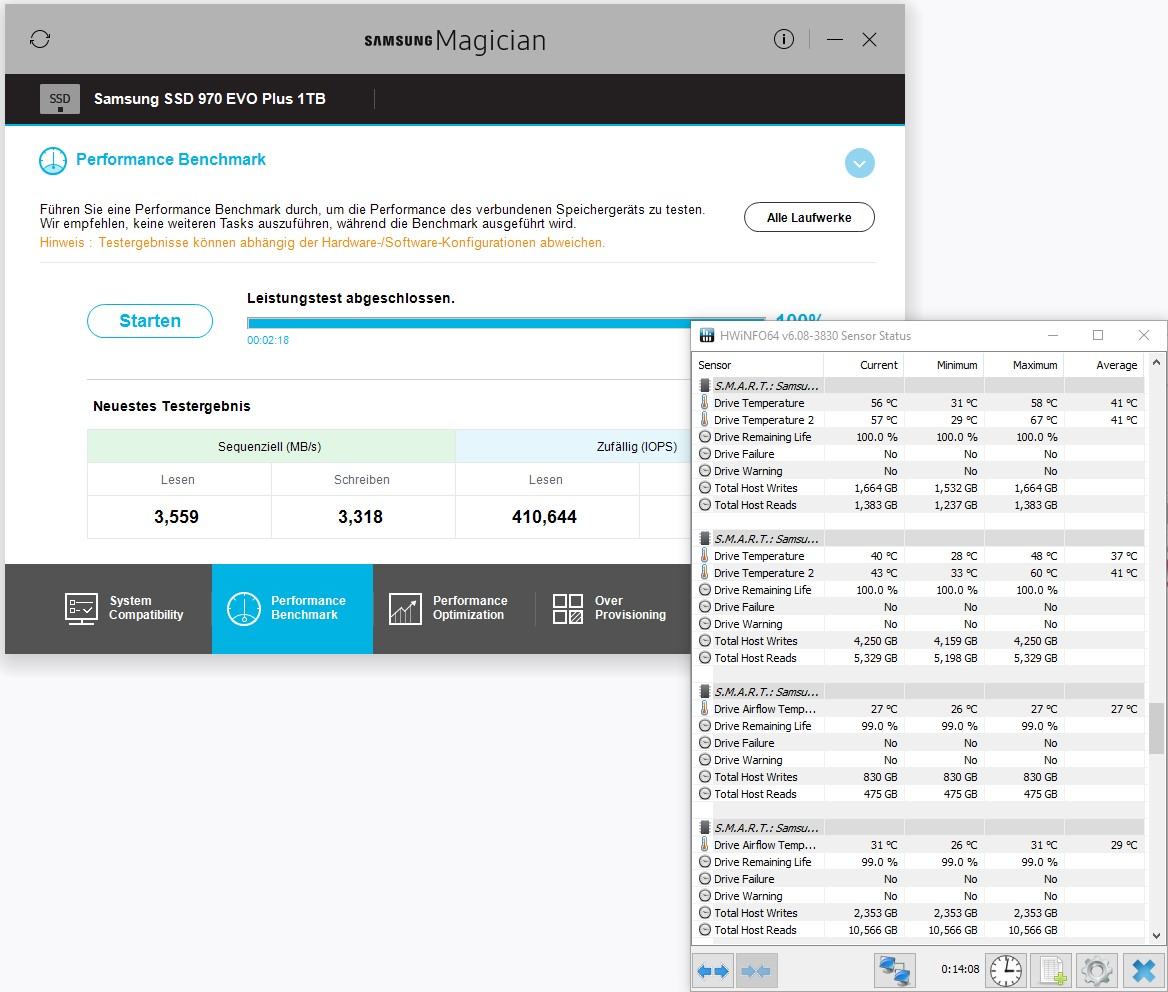Select Total Host Writes row with 4,250 GB

[918, 641]
